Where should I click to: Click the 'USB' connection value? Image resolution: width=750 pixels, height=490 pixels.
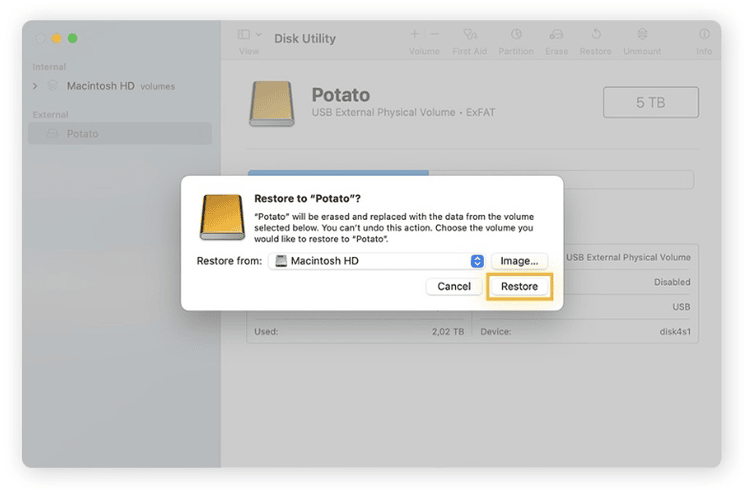point(681,307)
